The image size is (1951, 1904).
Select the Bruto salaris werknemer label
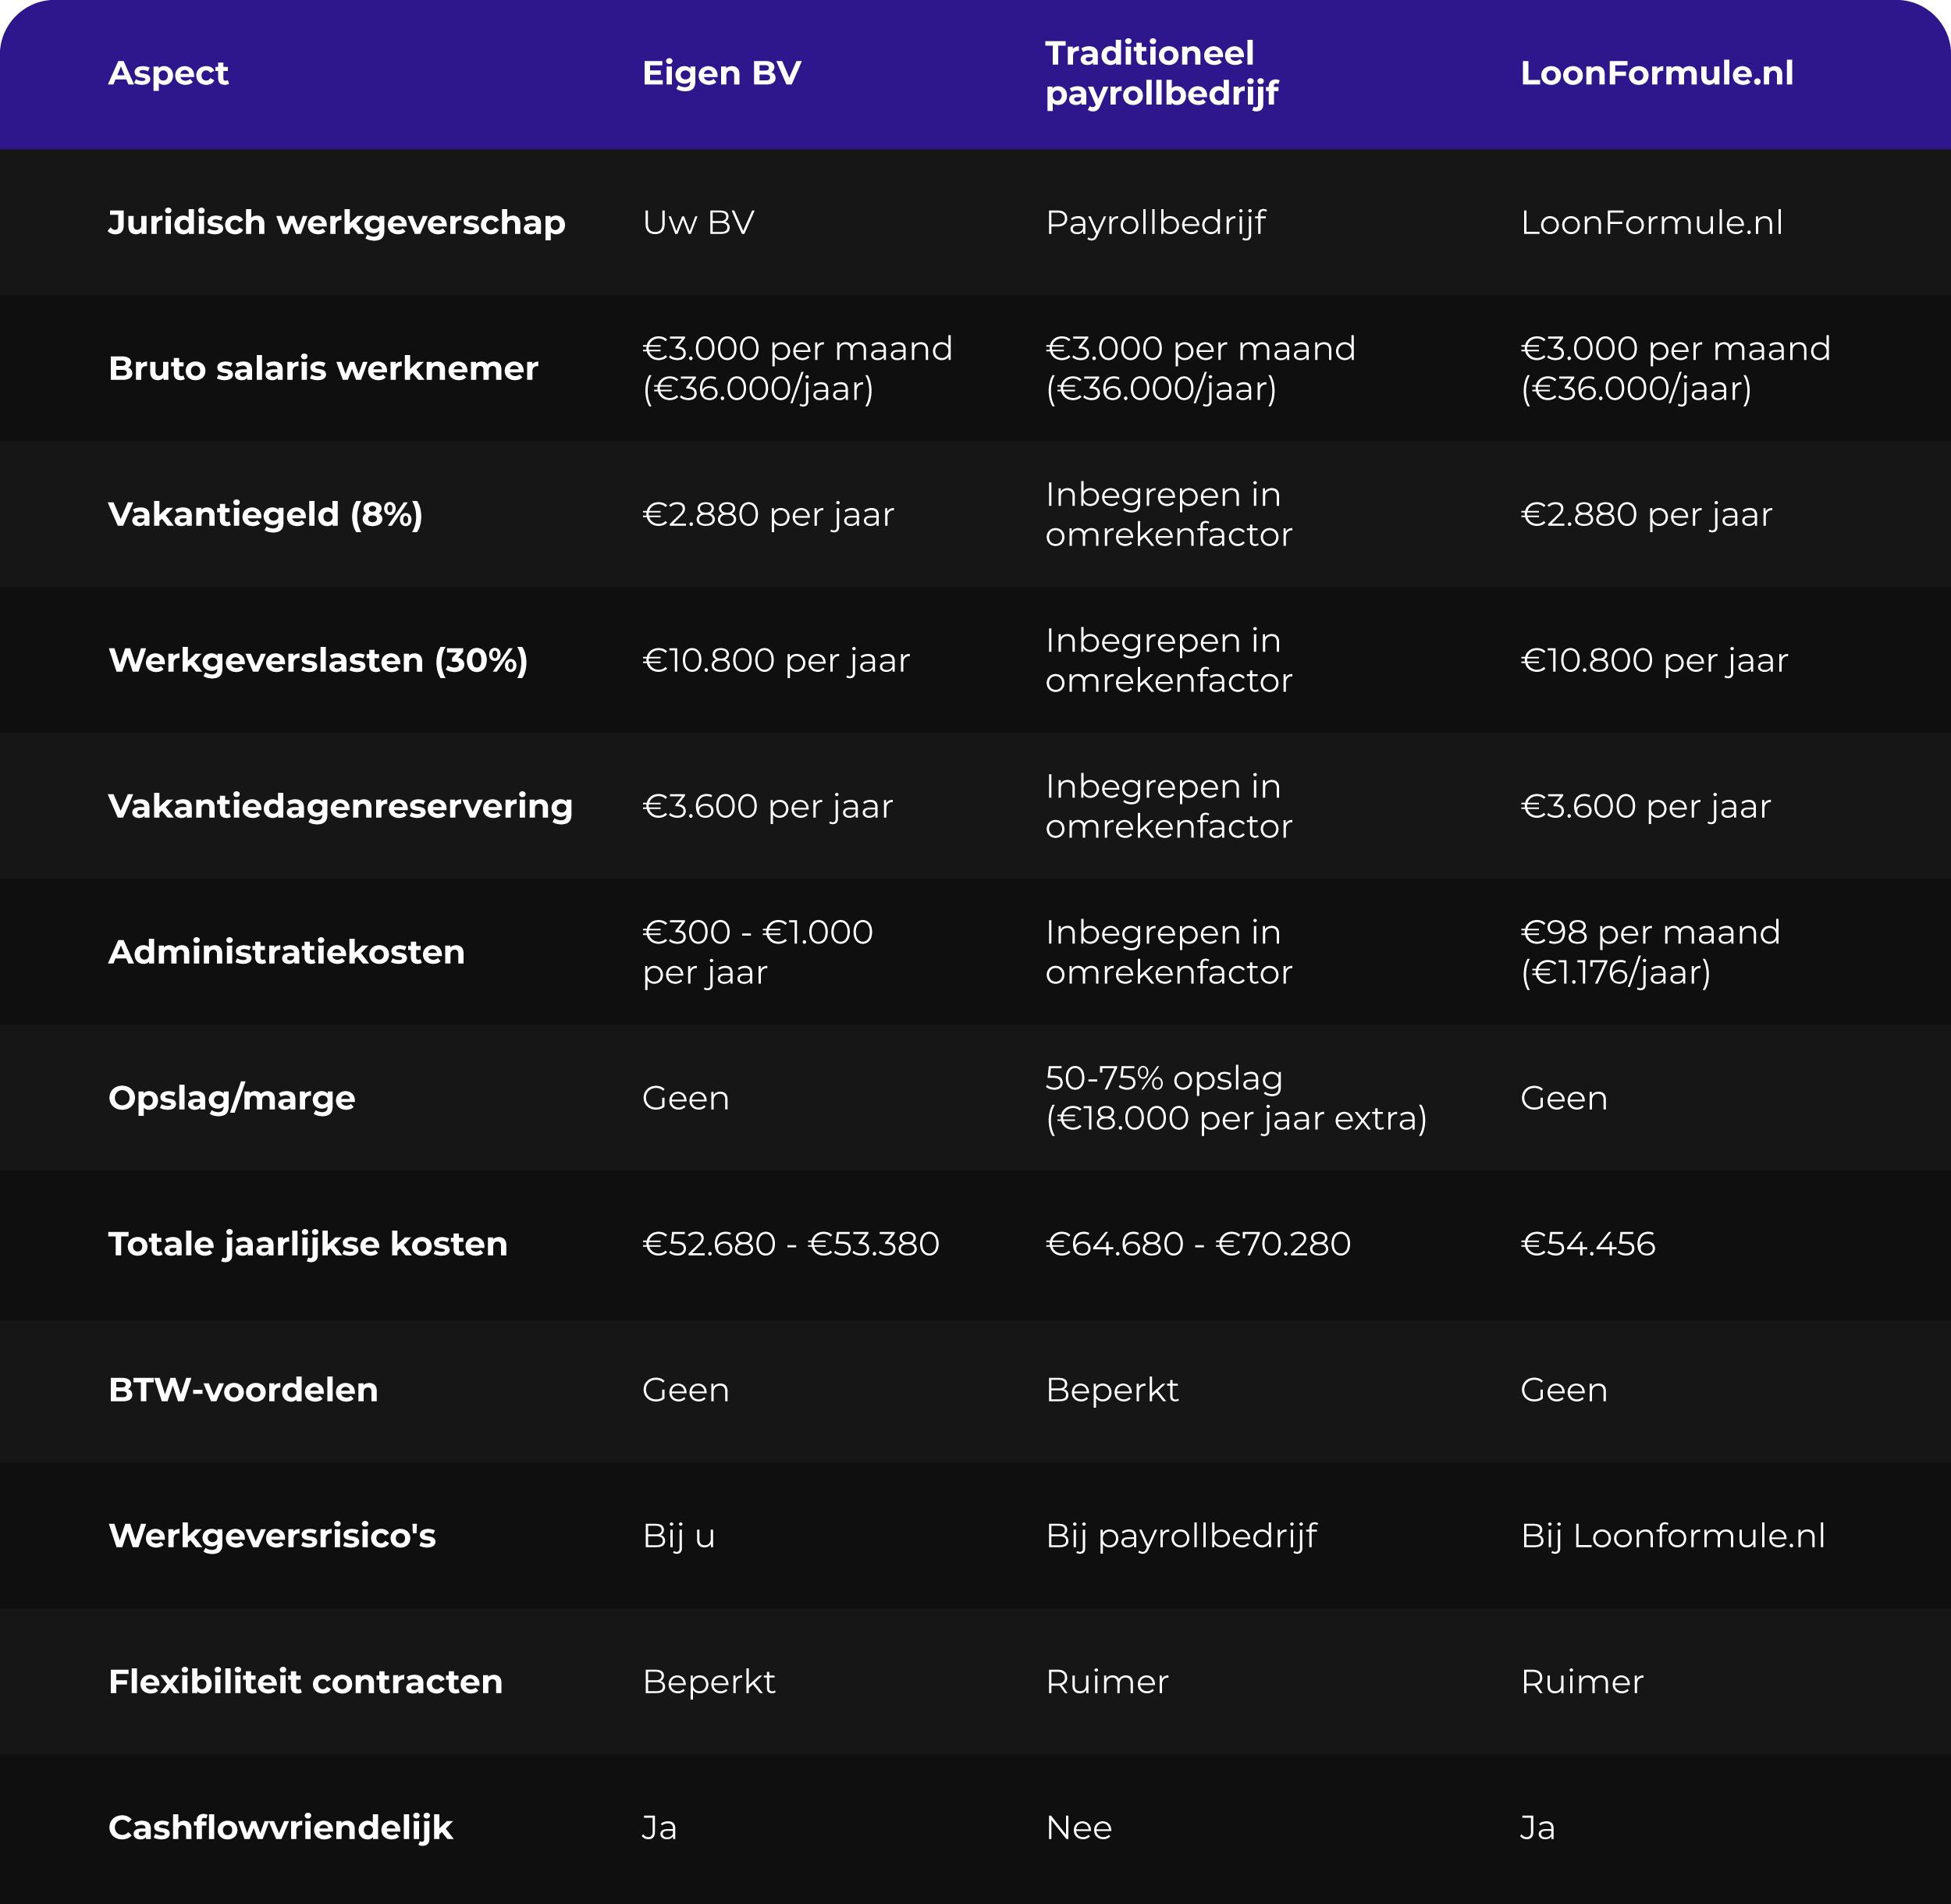323,368
